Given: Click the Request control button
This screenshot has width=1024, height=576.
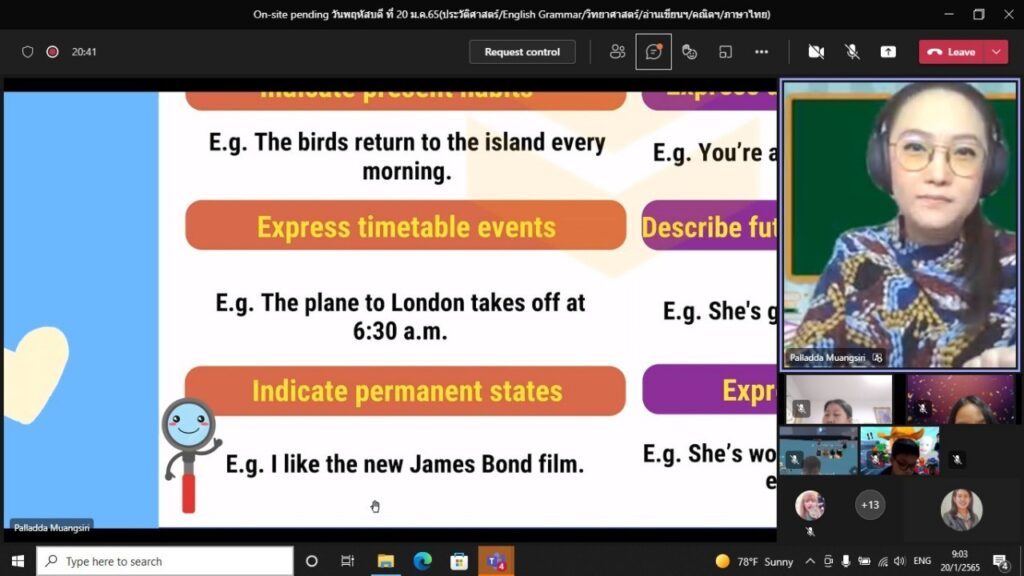Looking at the screenshot, I should [522, 52].
